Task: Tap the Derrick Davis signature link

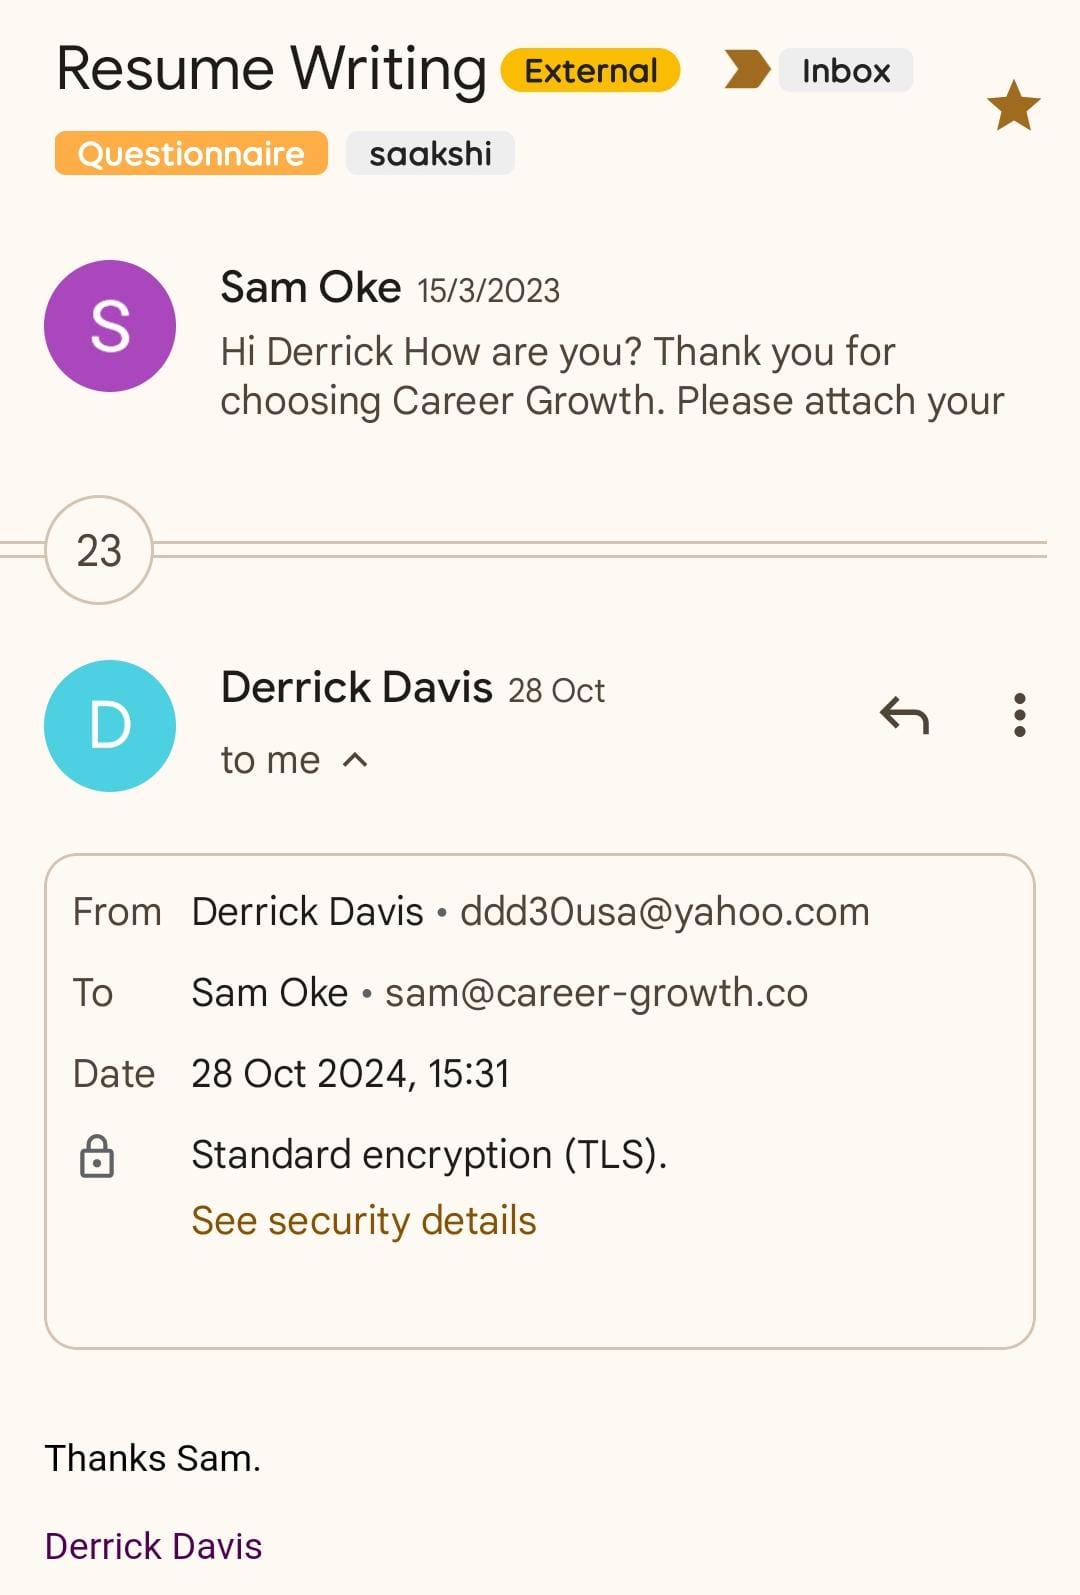Action: click(154, 1546)
